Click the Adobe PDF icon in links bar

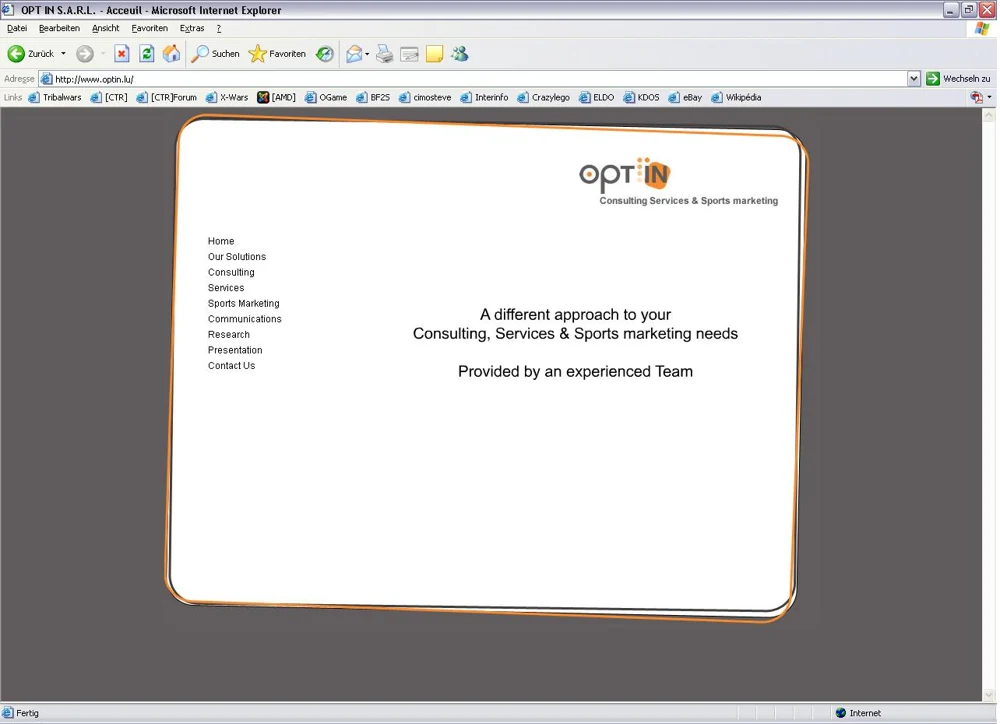click(976, 98)
